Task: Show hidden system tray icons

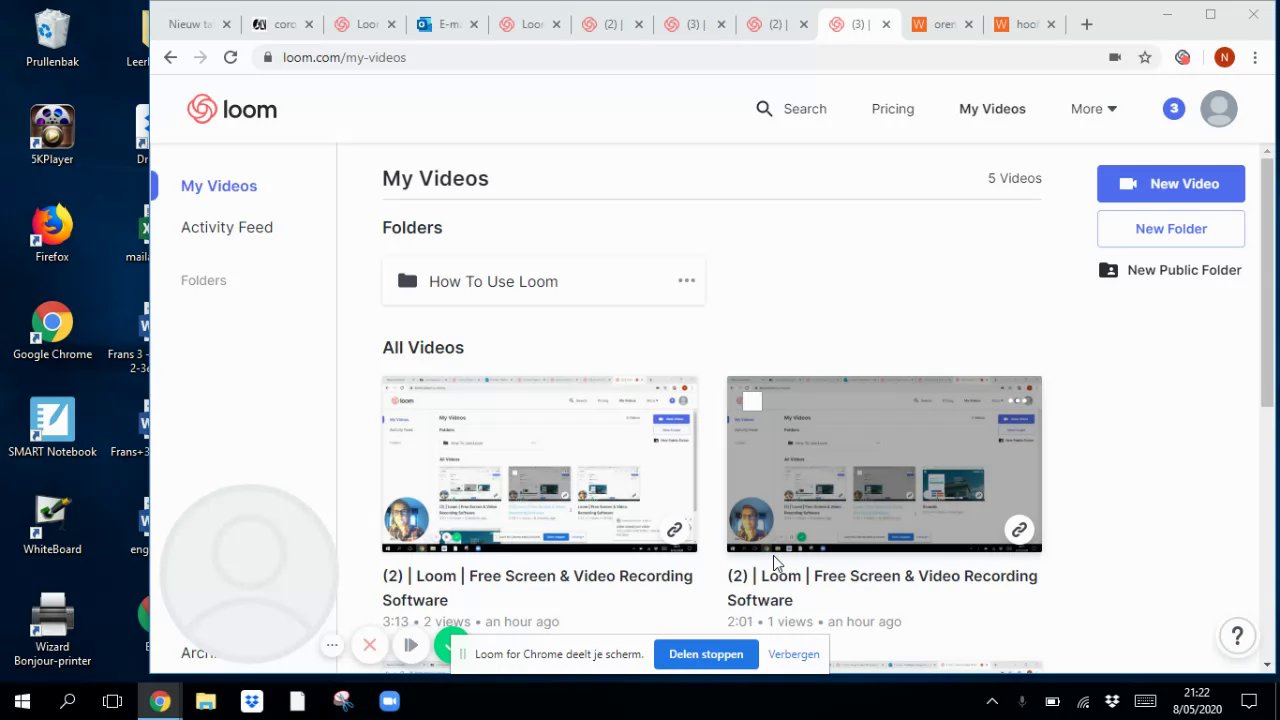Action: pyautogui.click(x=992, y=701)
